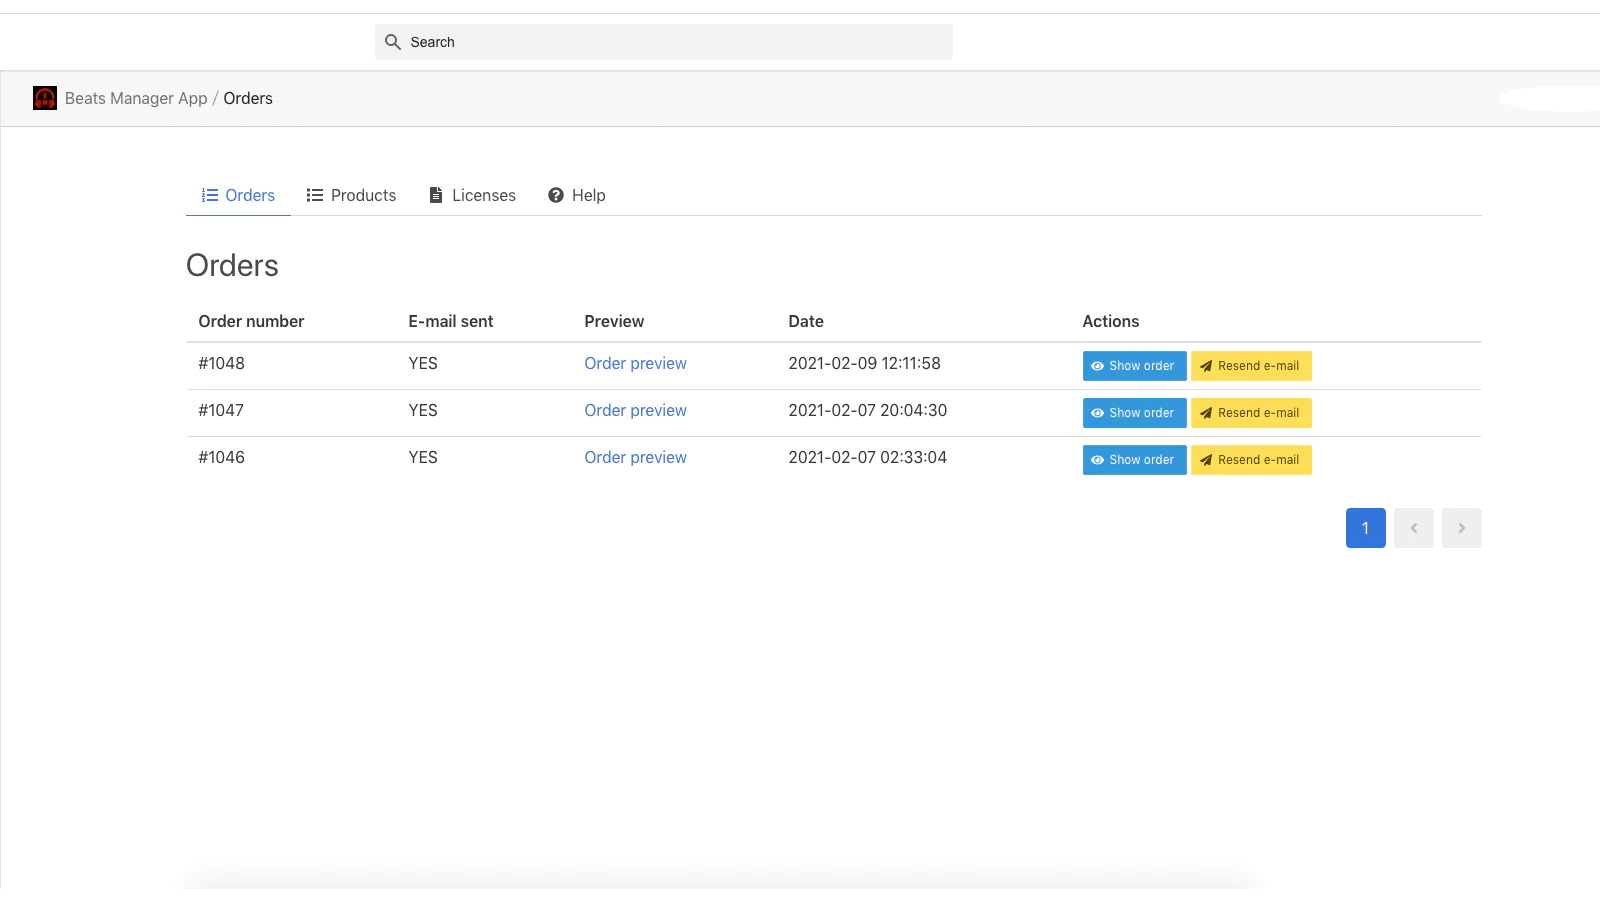The image size is (1600, 900).
Task: Select page 1 in pagination
Action: coord(1365,528)
